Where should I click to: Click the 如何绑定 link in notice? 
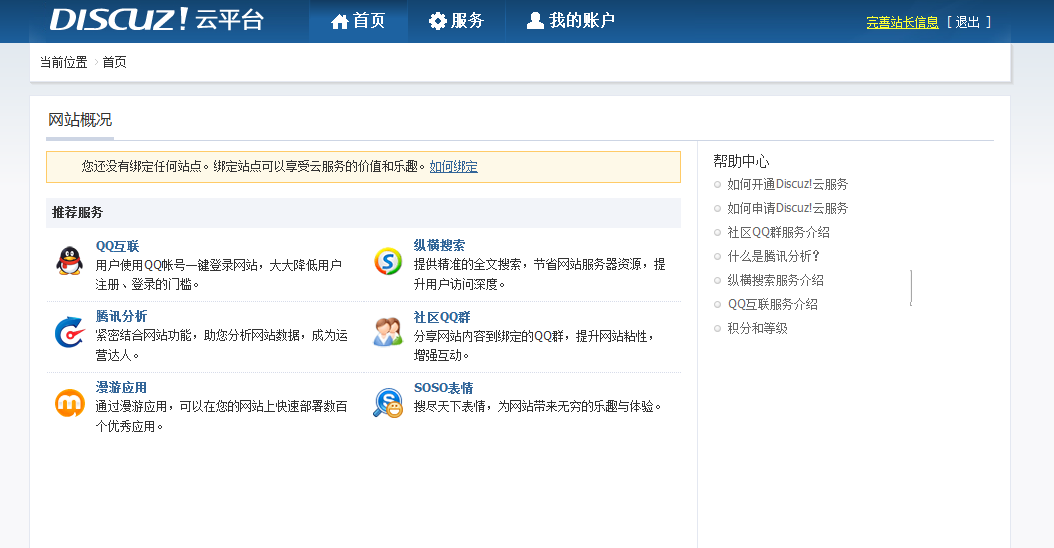click(x=454, y=167)
